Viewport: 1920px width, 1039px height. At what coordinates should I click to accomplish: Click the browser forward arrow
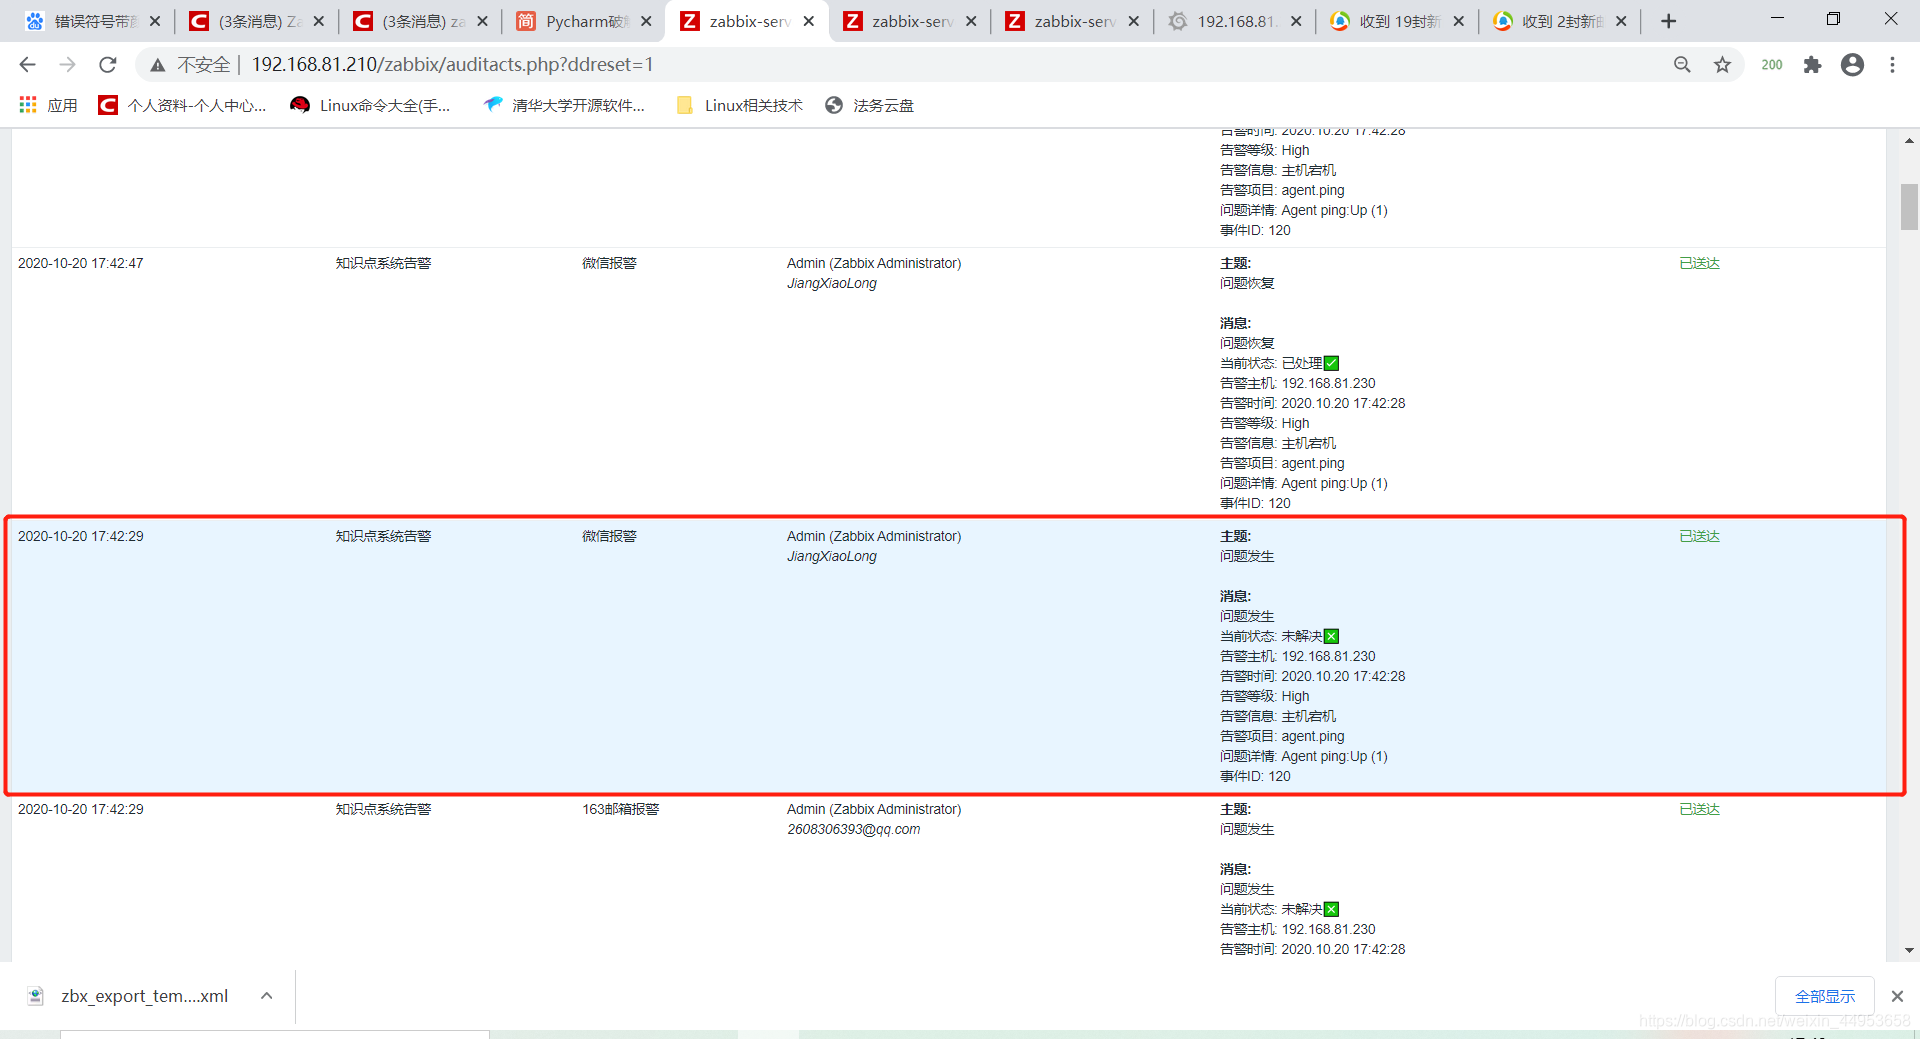[67, 64]
